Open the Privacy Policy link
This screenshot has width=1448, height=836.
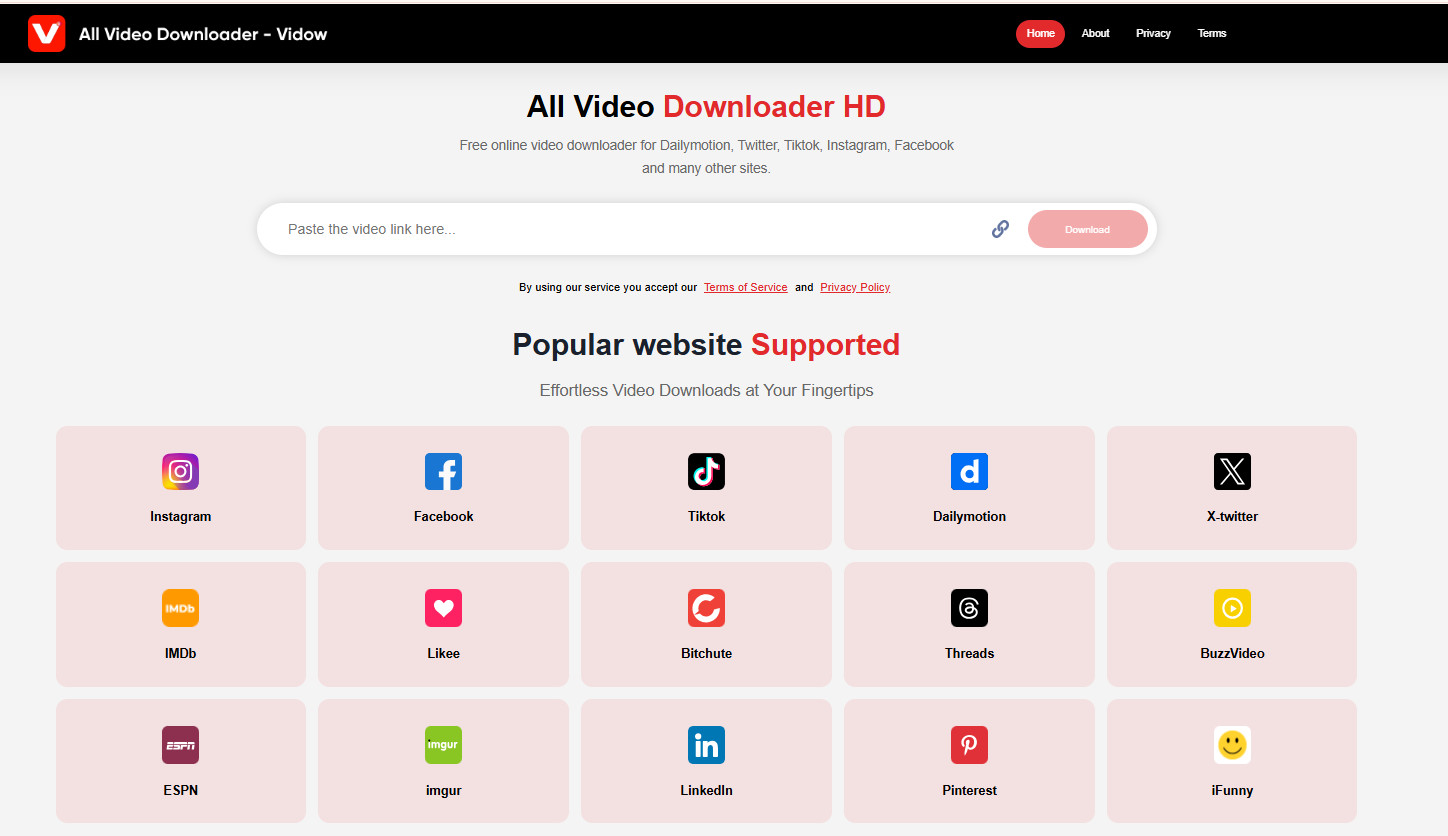855,287
